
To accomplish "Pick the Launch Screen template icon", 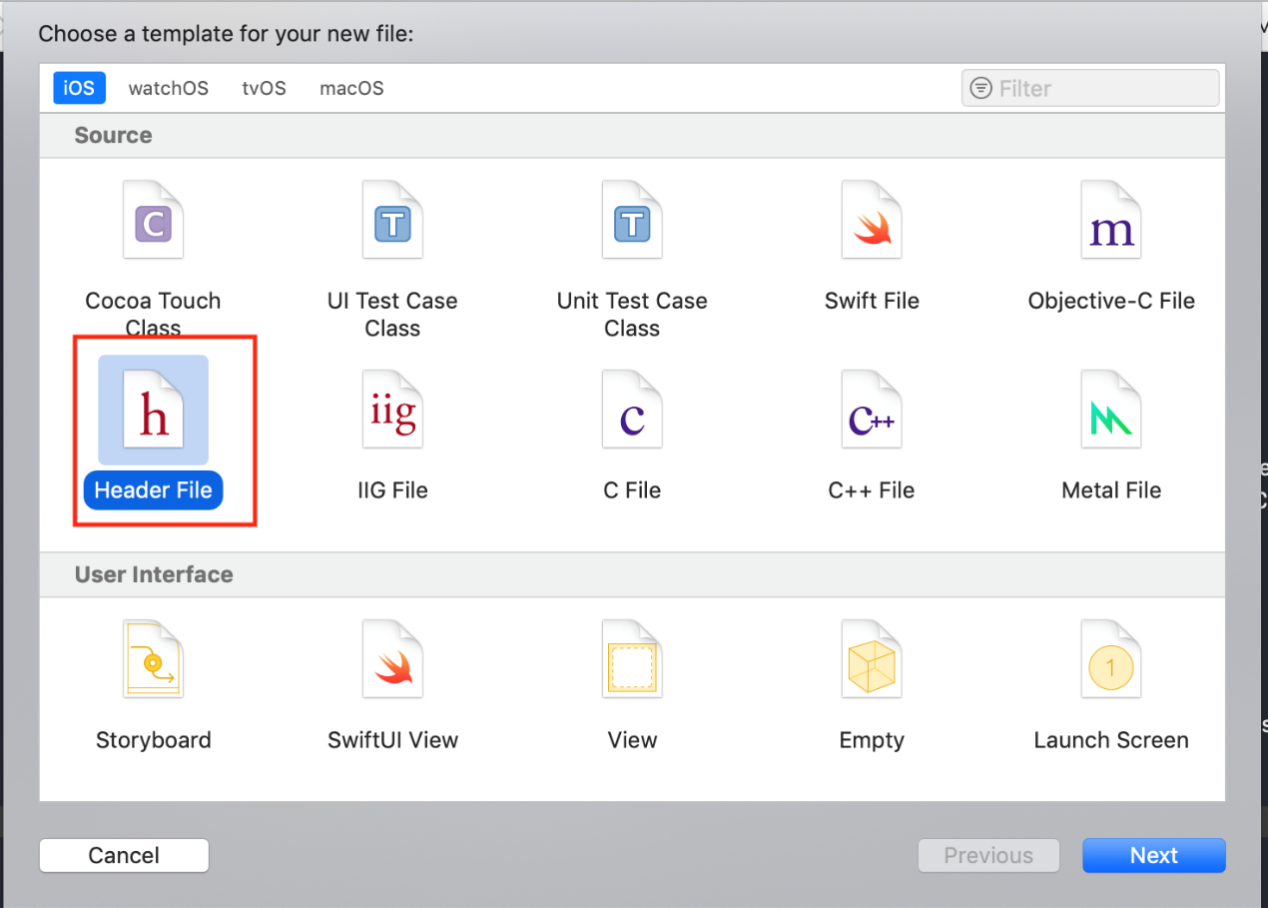I will pyautogui.click(x=1111, y=663).
